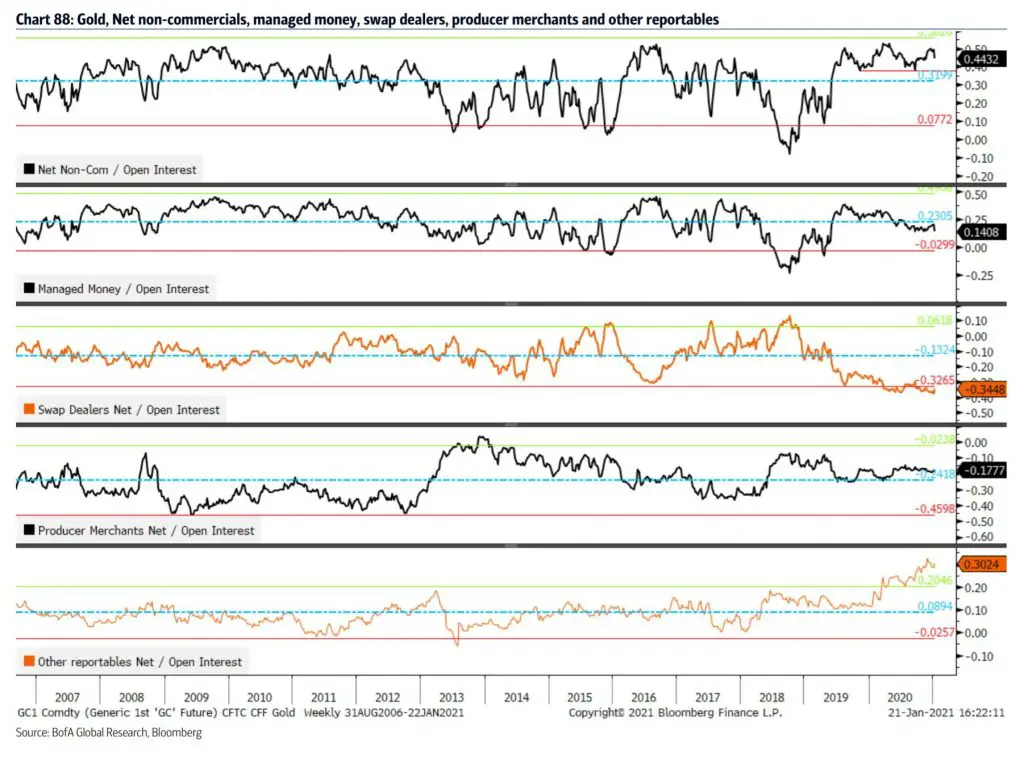Viewport: 1024px width, 772px height.
Task: Click the 2009 year label on the time axis
Action: [196, 697]
